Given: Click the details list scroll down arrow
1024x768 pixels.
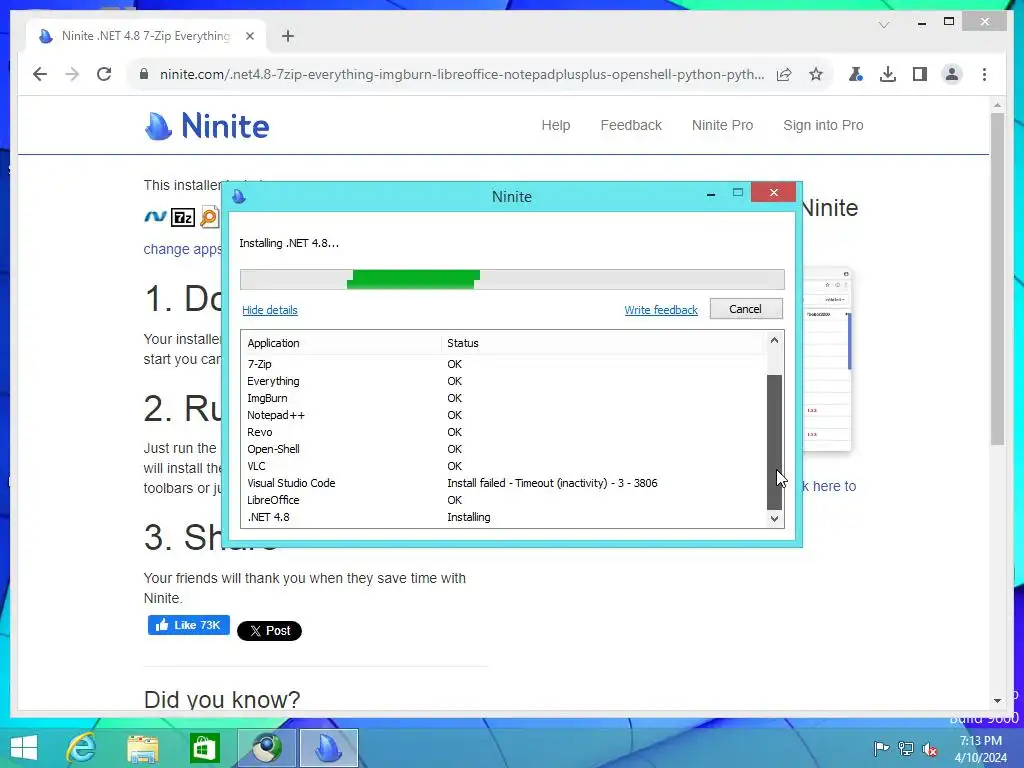Looking at the screenshot, I should pos(774,519).
